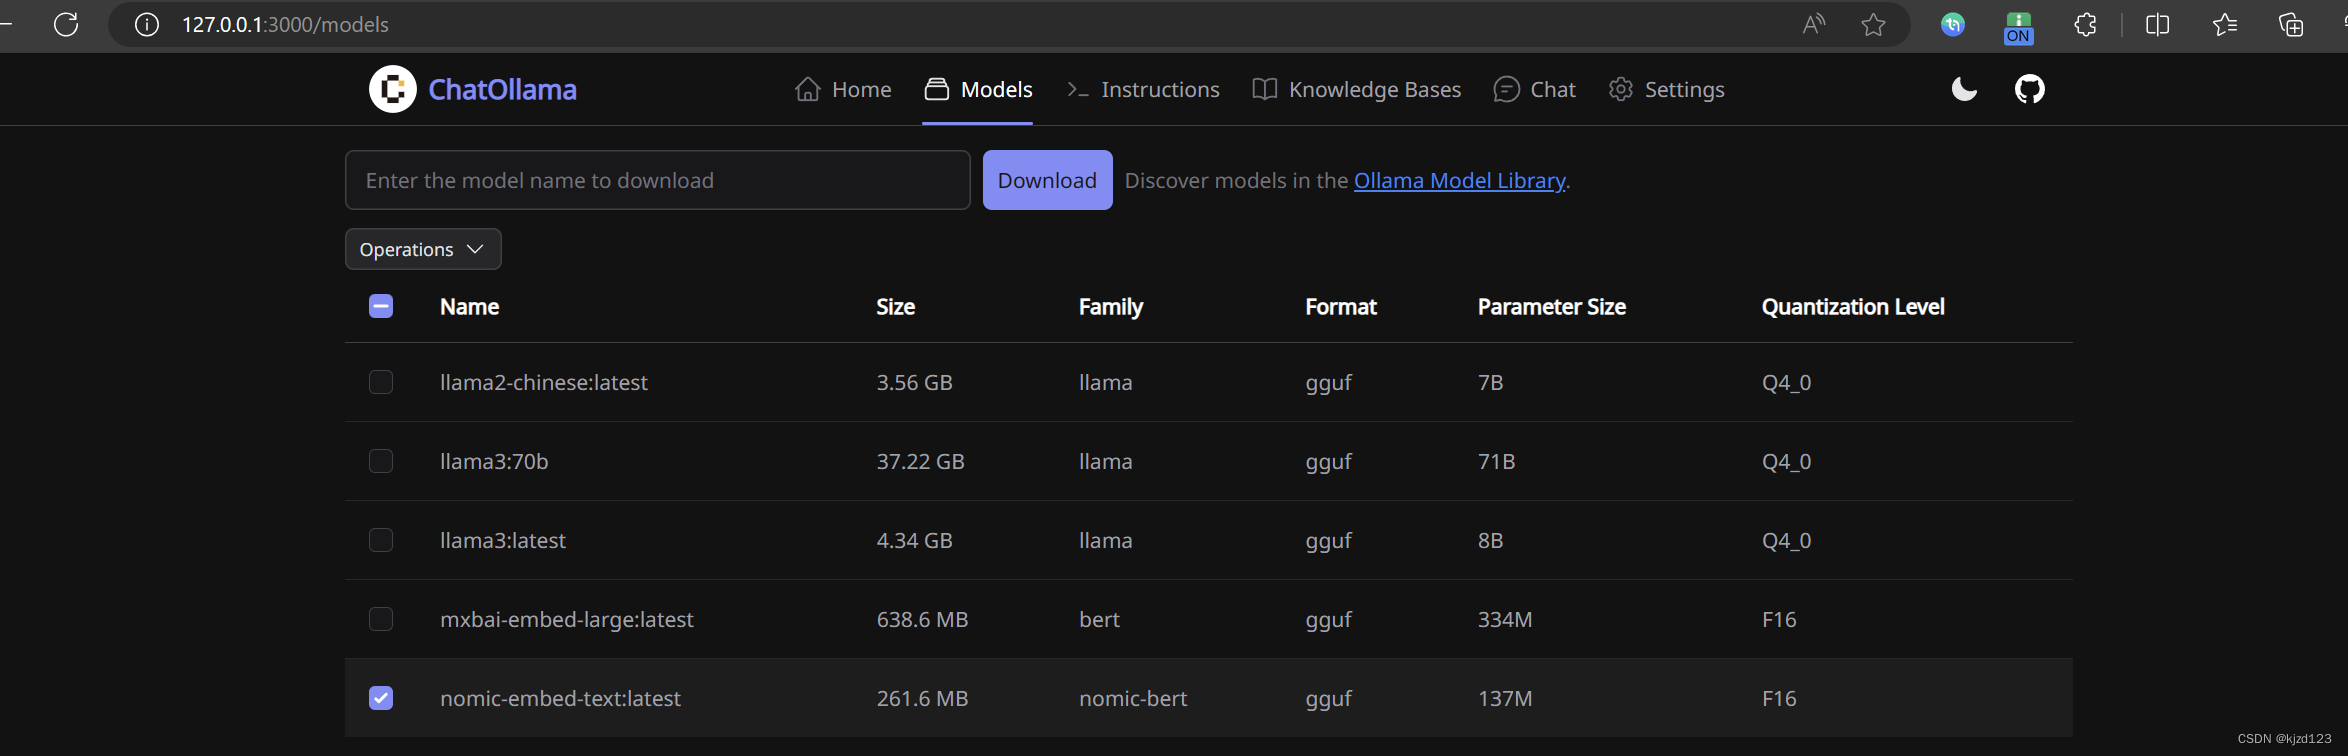
Task: Toggle the select-all checkbox in table header
Action: 381,306
